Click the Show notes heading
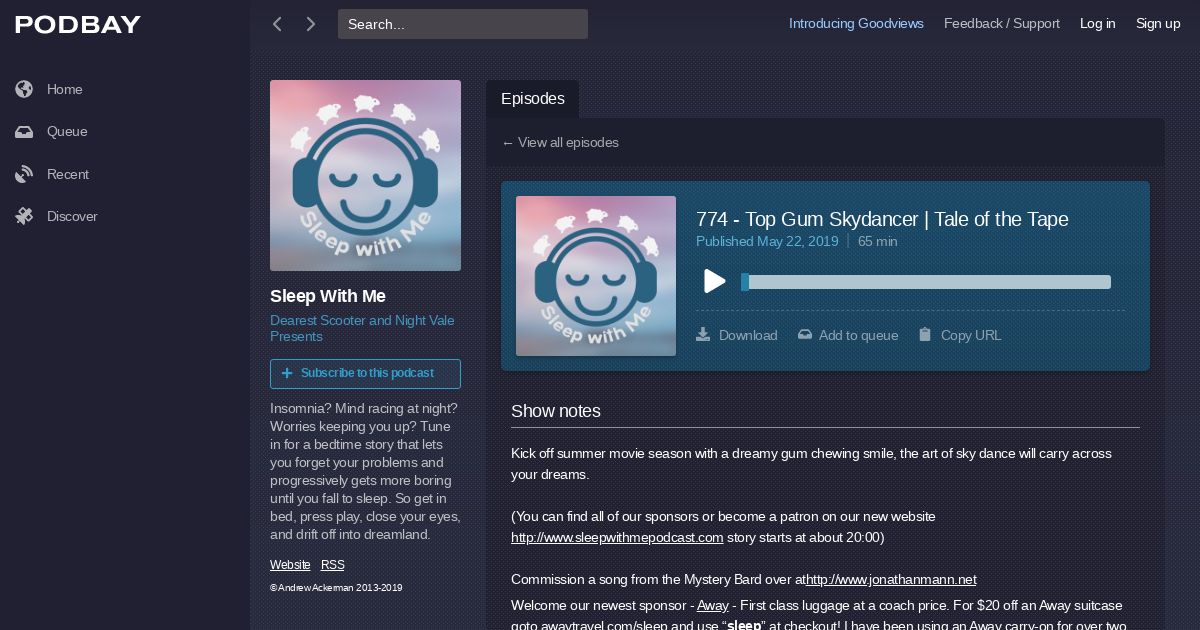1200x630 pixels. pos(556,411)
